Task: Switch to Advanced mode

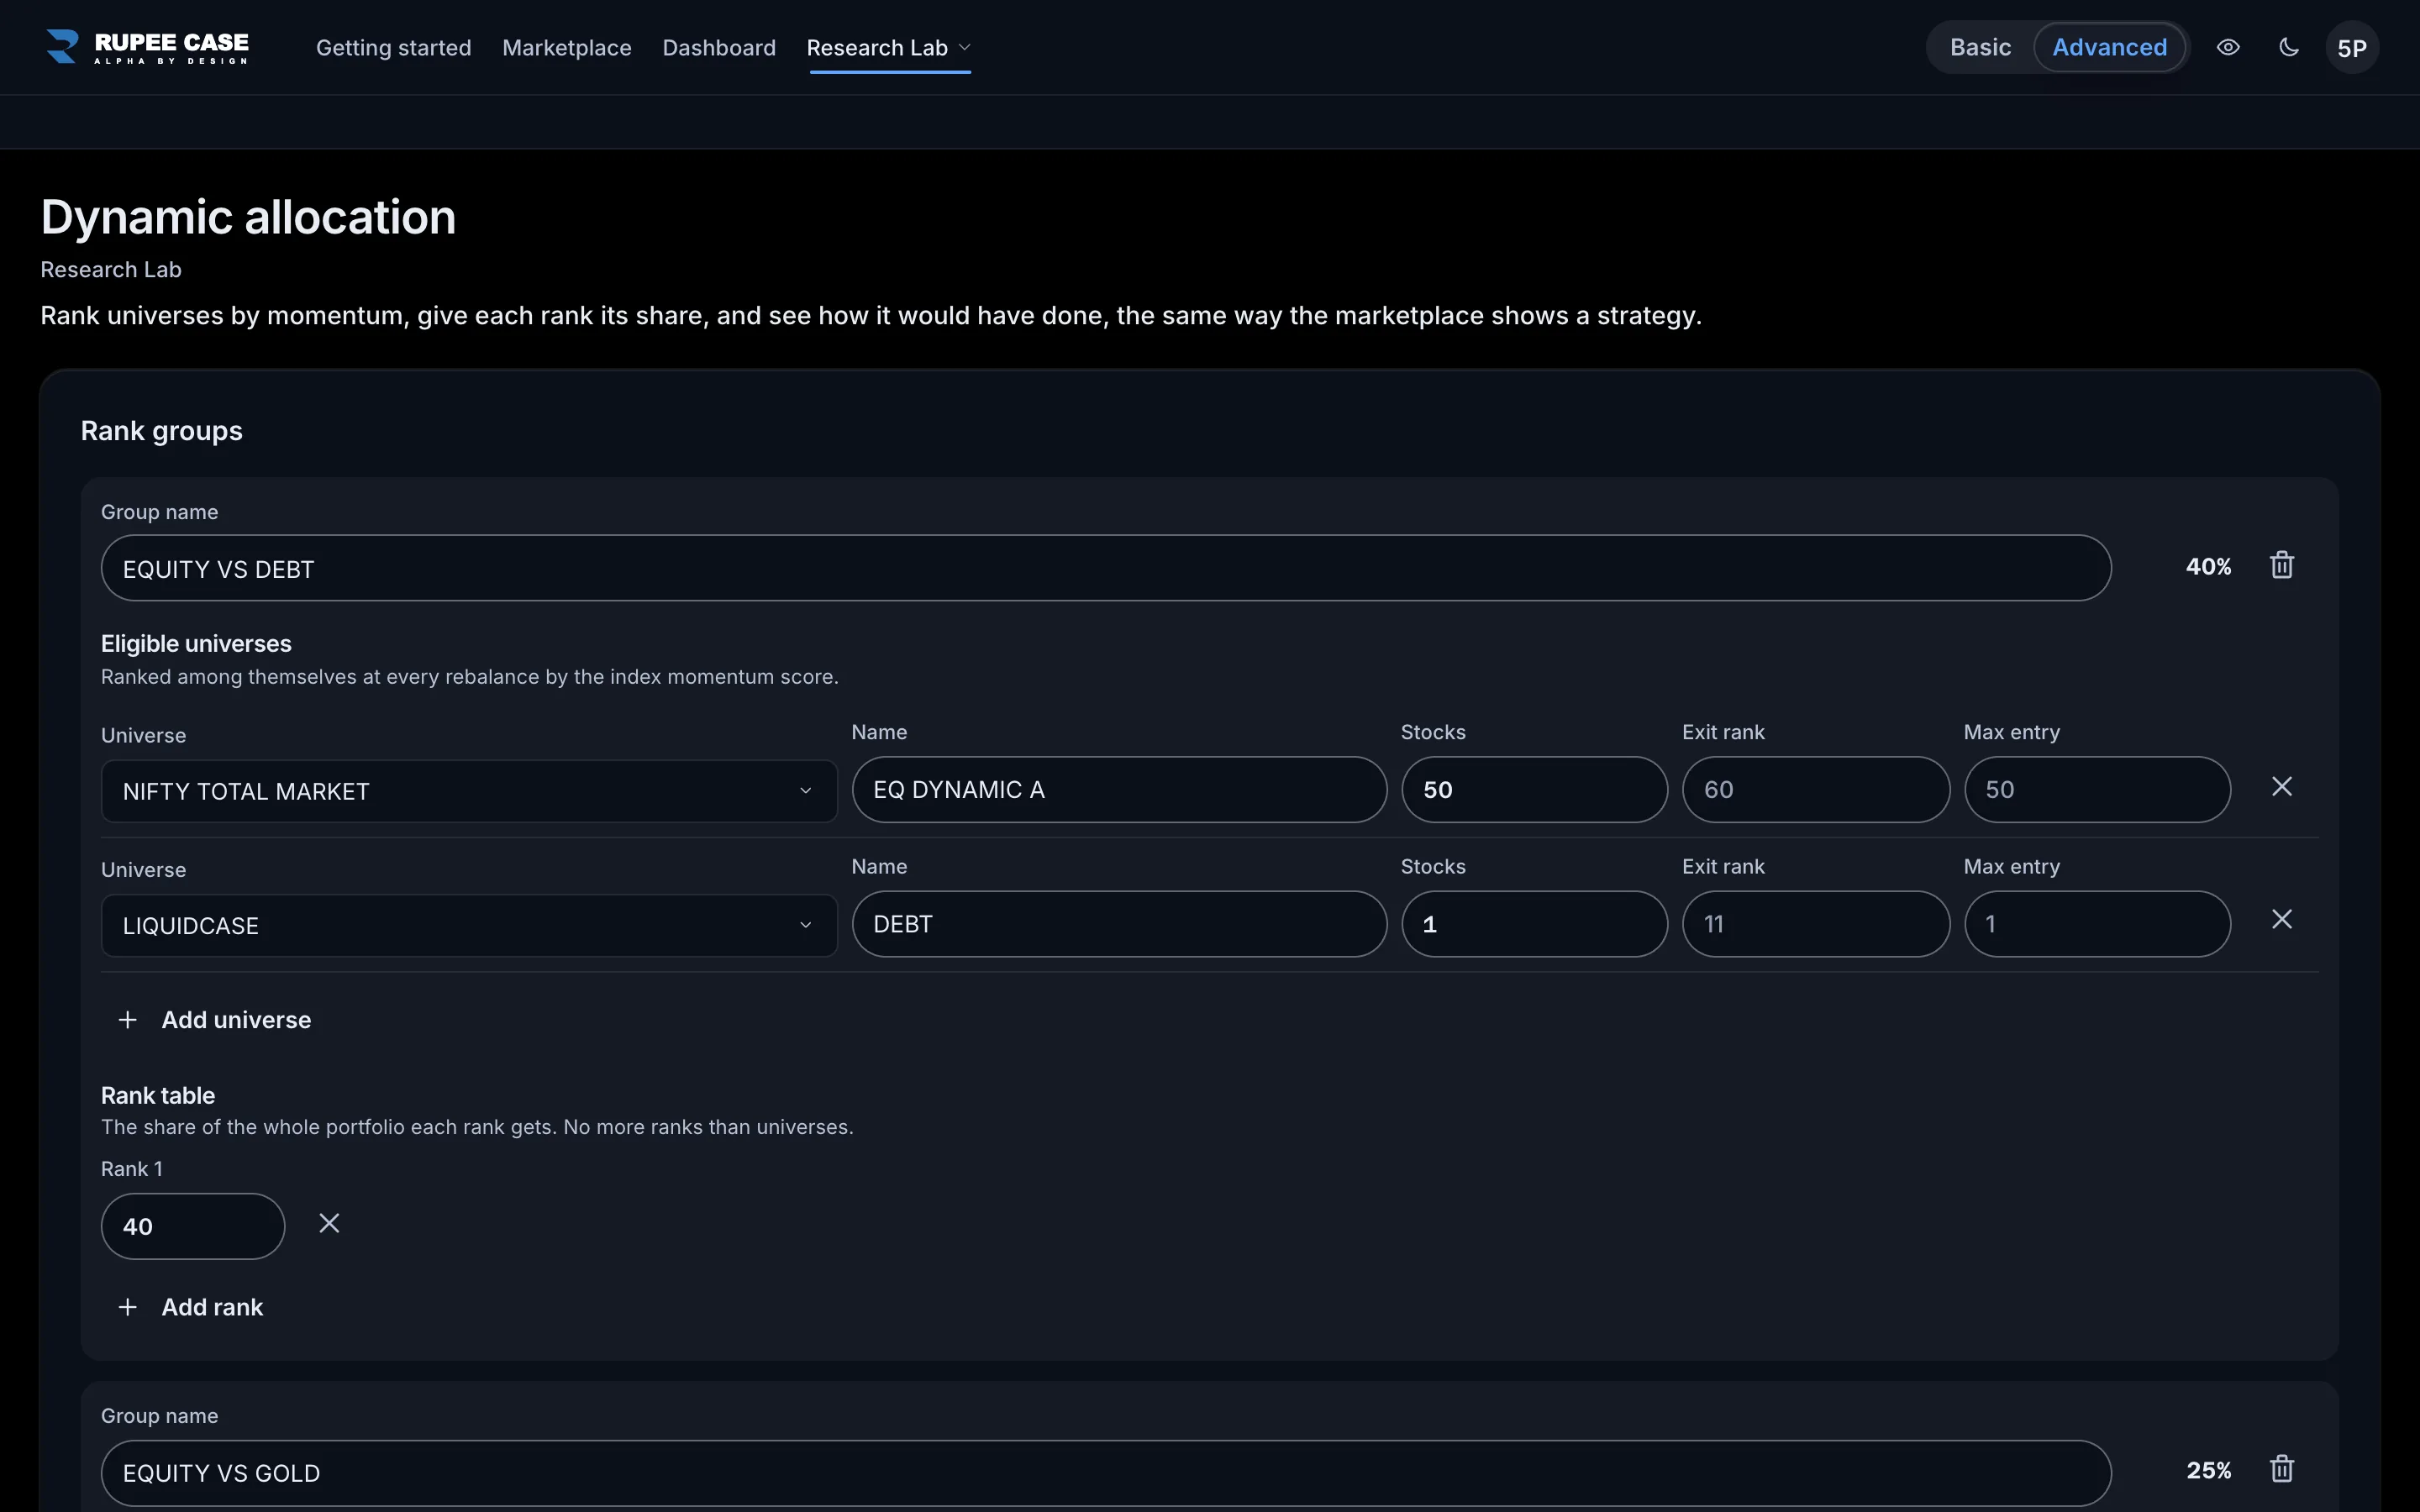Action: point(2109,47)
